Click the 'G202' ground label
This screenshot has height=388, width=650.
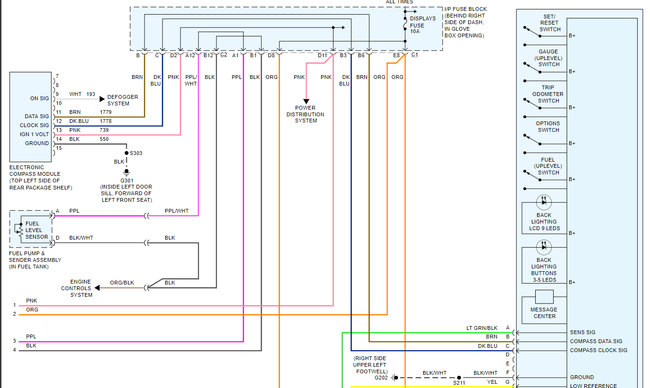click(381, 378)
